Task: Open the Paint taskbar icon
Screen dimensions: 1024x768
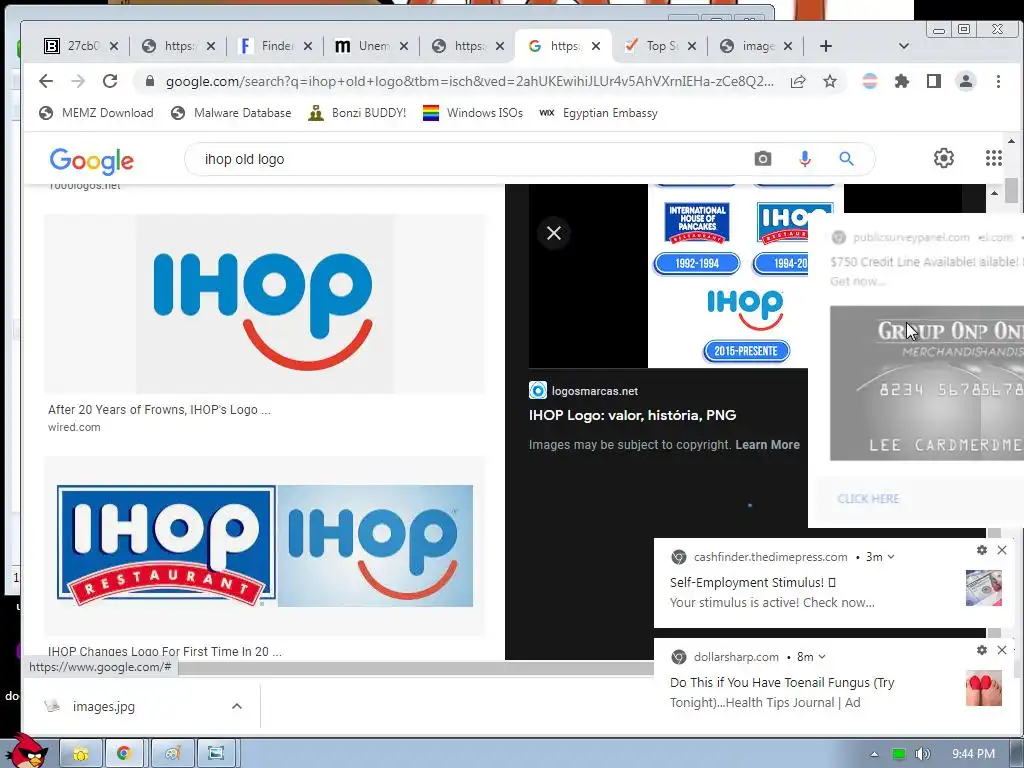Action: tap(172, 754)
